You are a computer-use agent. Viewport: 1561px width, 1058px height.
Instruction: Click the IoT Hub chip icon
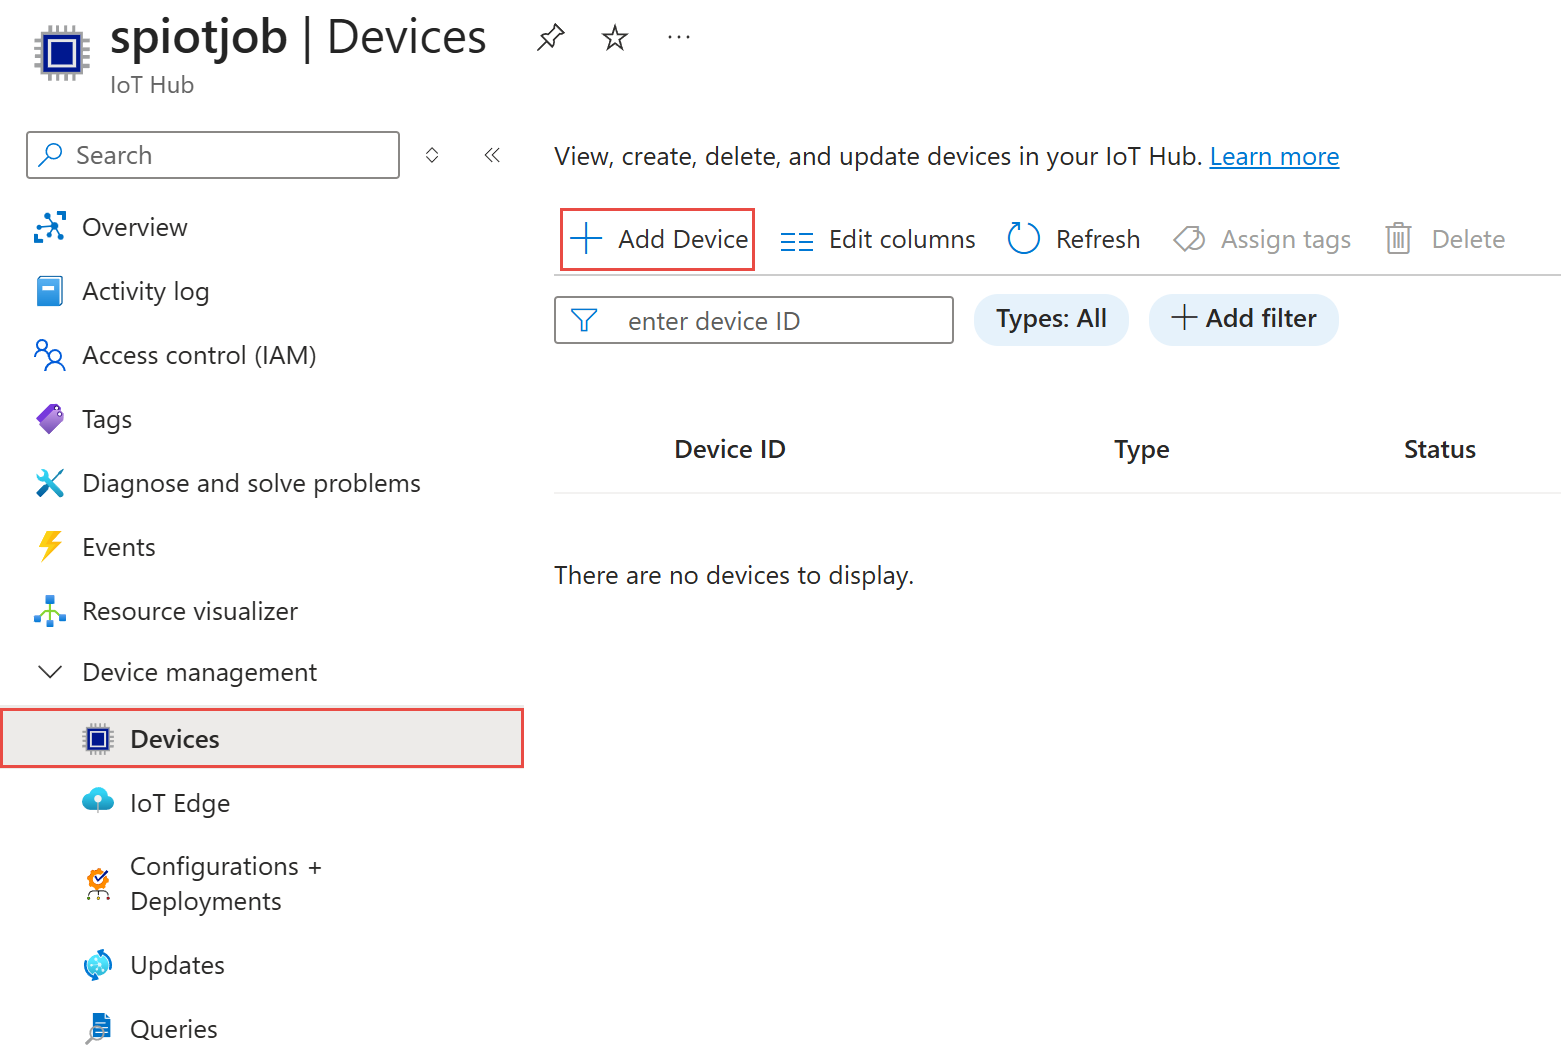coord(62,52)
